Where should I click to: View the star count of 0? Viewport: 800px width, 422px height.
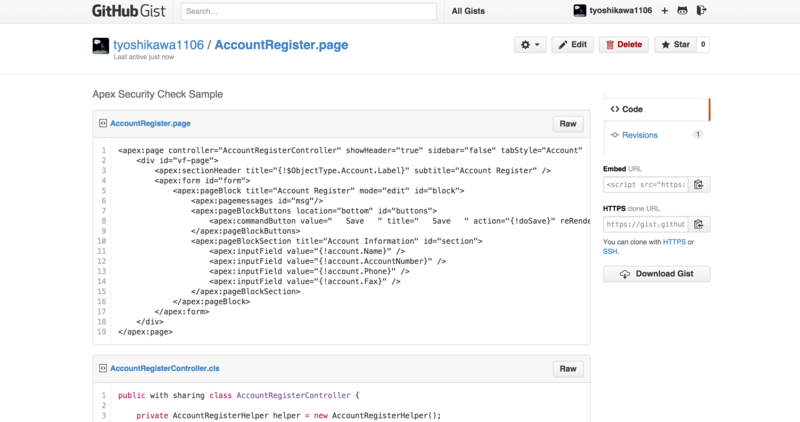pyautogui.click(x=703, y=44)
